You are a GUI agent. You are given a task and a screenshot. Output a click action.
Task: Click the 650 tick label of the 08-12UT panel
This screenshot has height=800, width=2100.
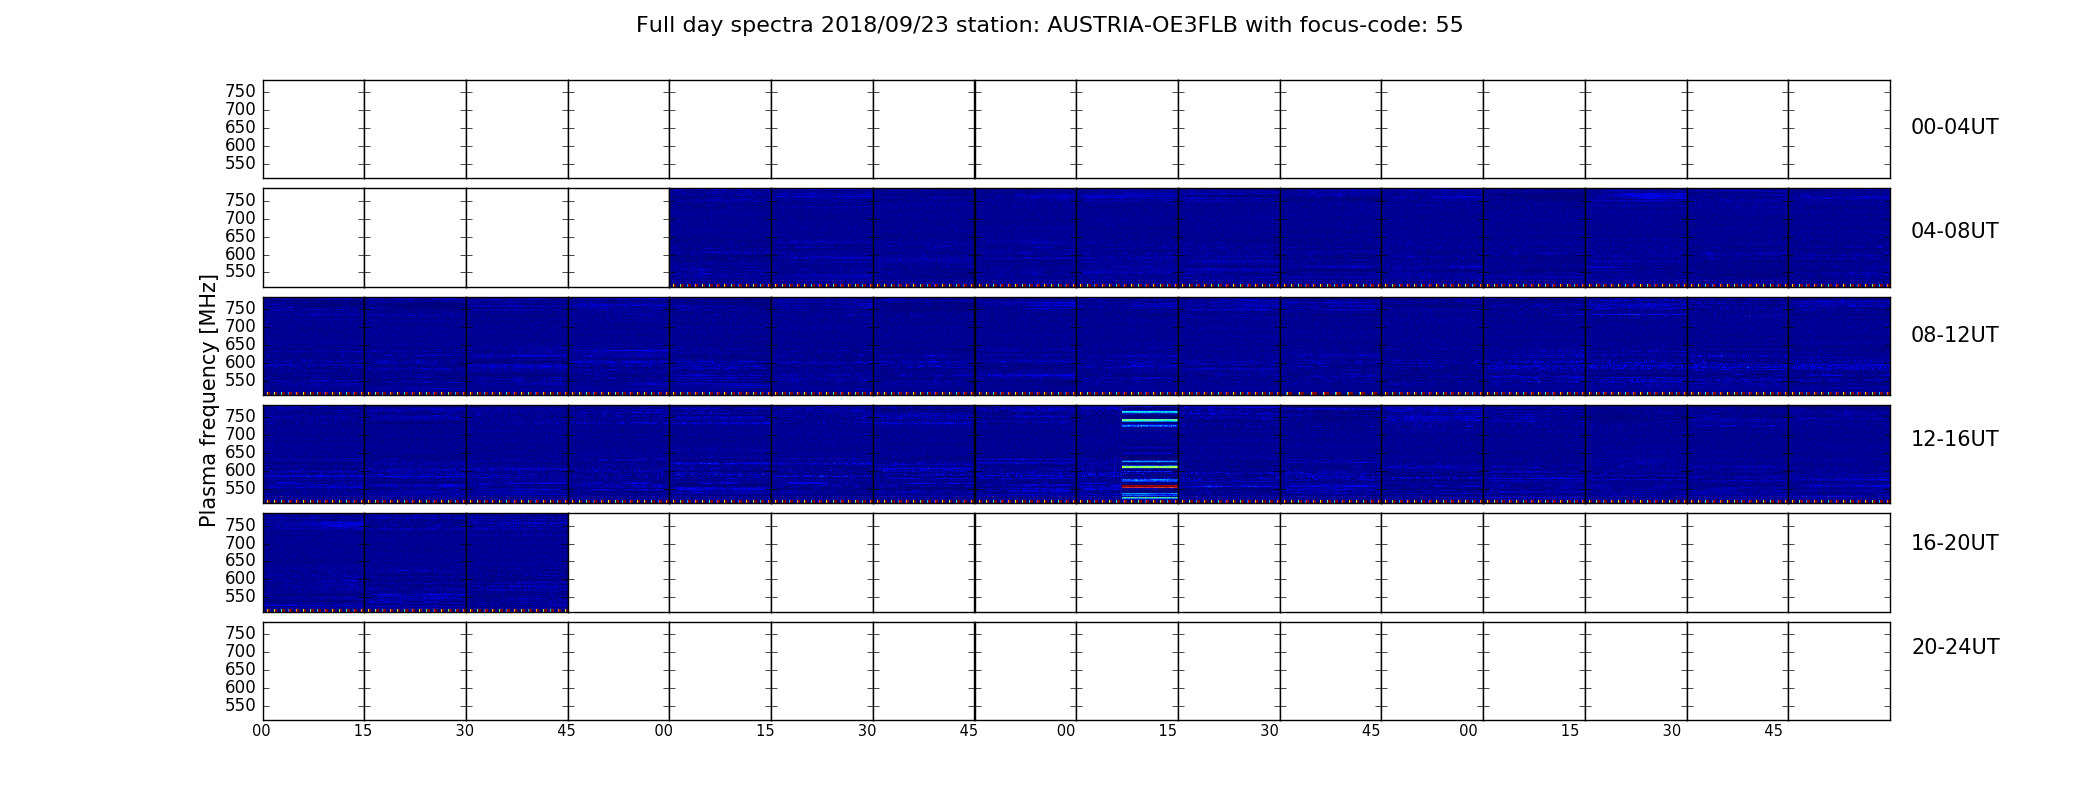pyautogui.click(x=240, y=344)
